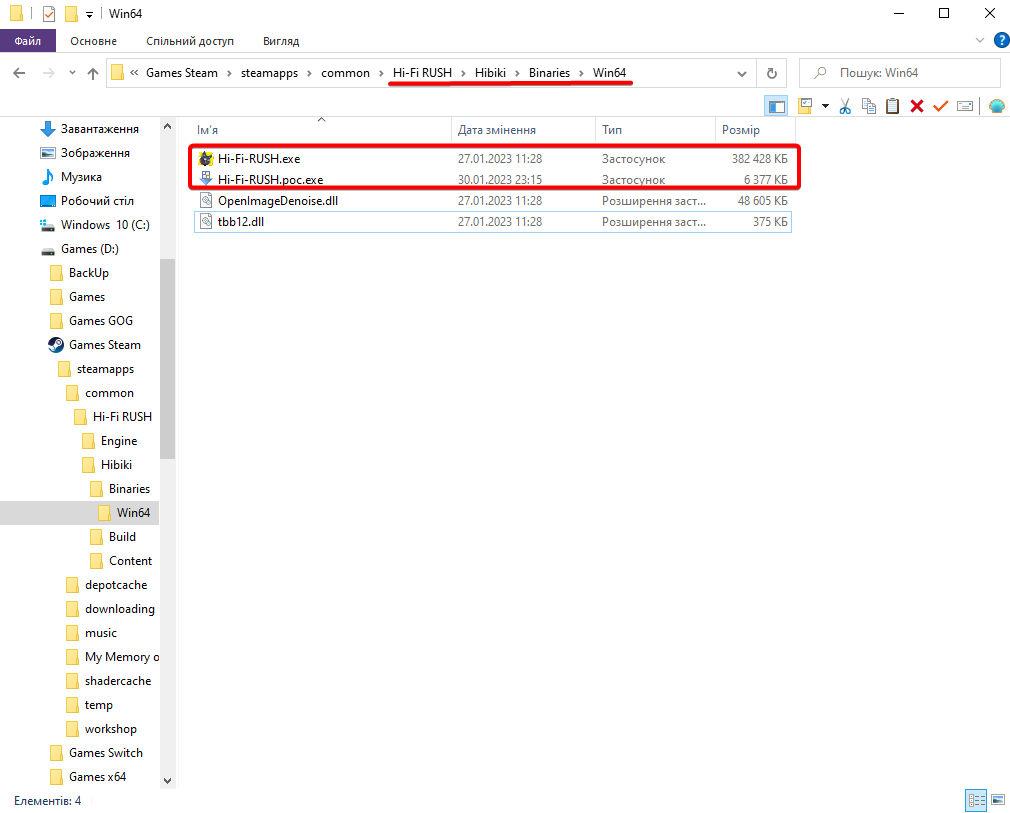The image size is (1010, 813).
Task: Click the rename icon in the toolbar
Action: point(965,106)
